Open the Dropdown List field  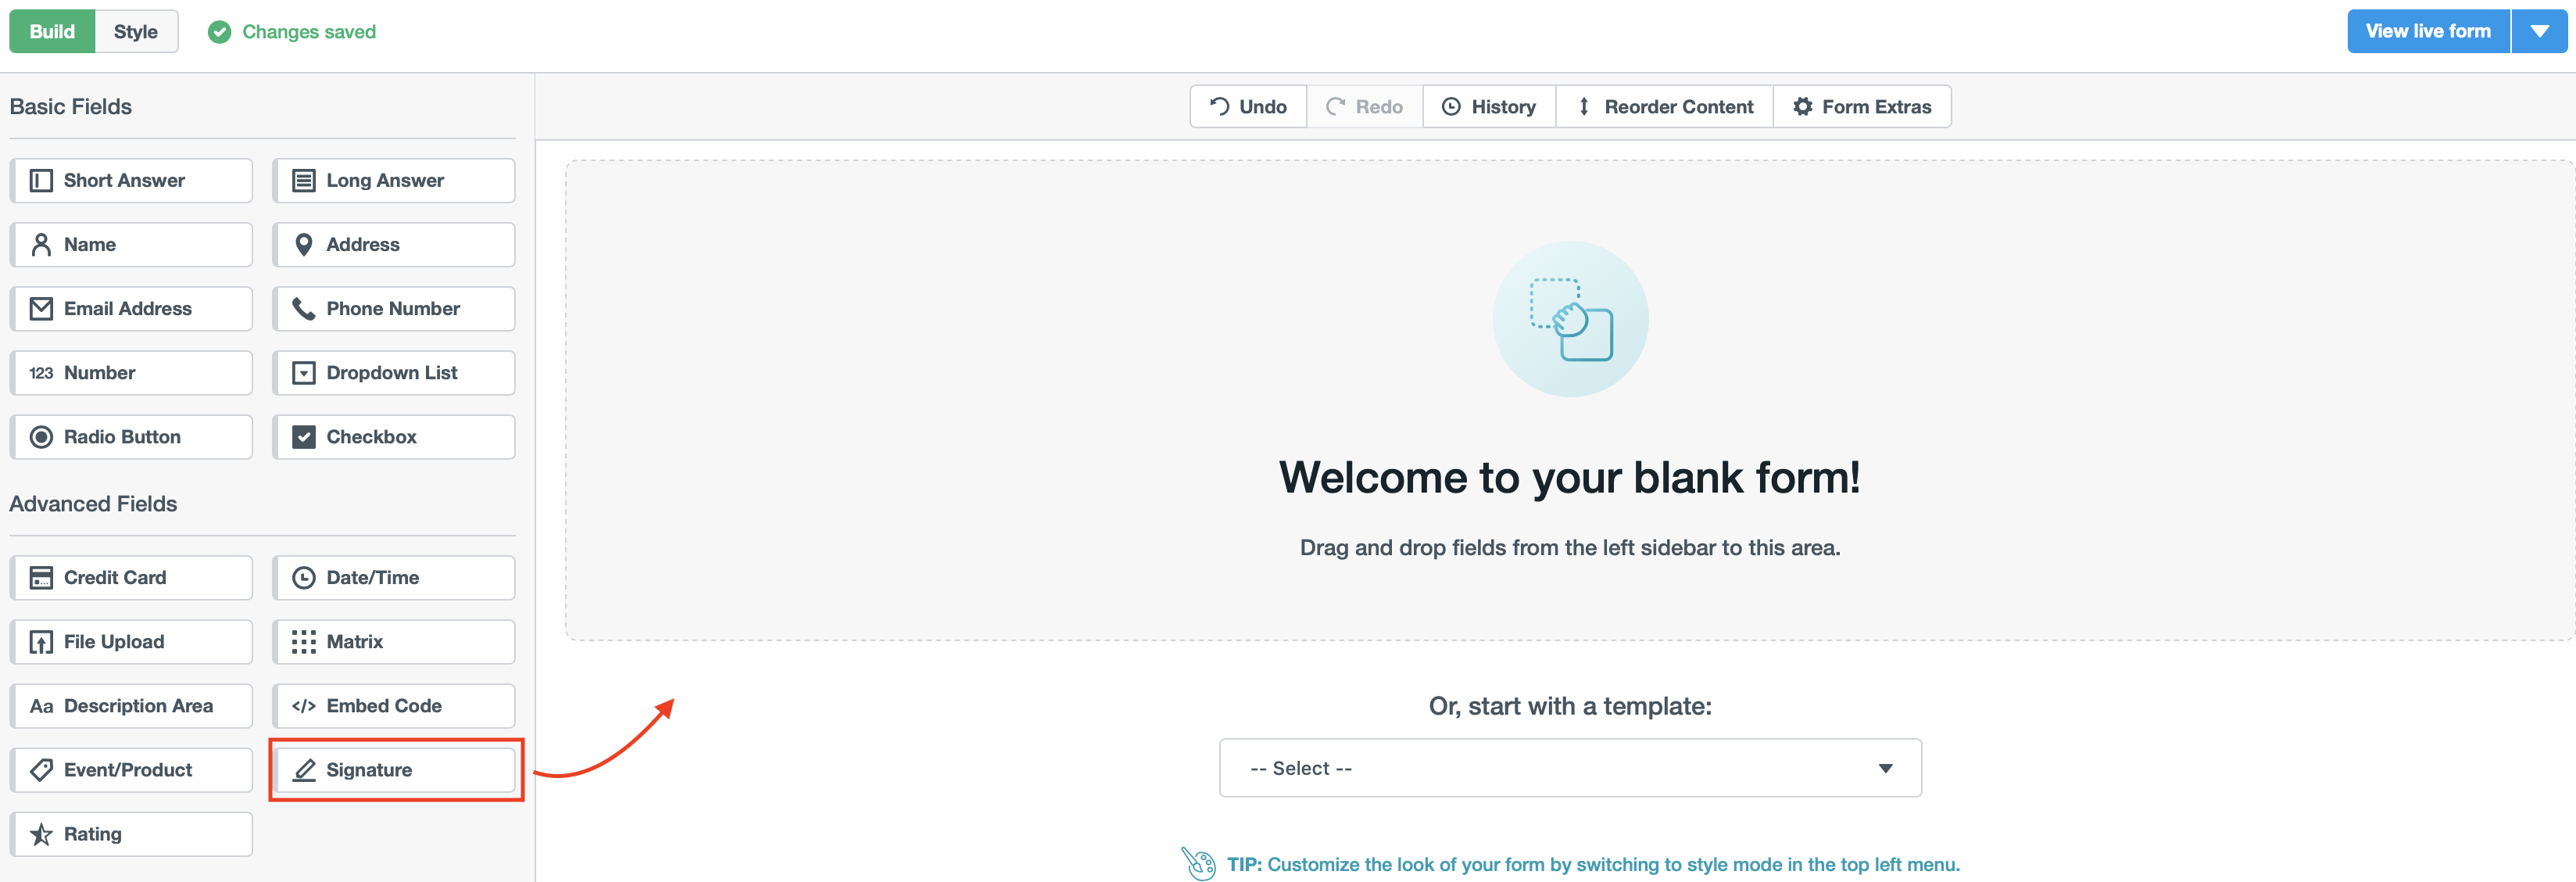394,372
